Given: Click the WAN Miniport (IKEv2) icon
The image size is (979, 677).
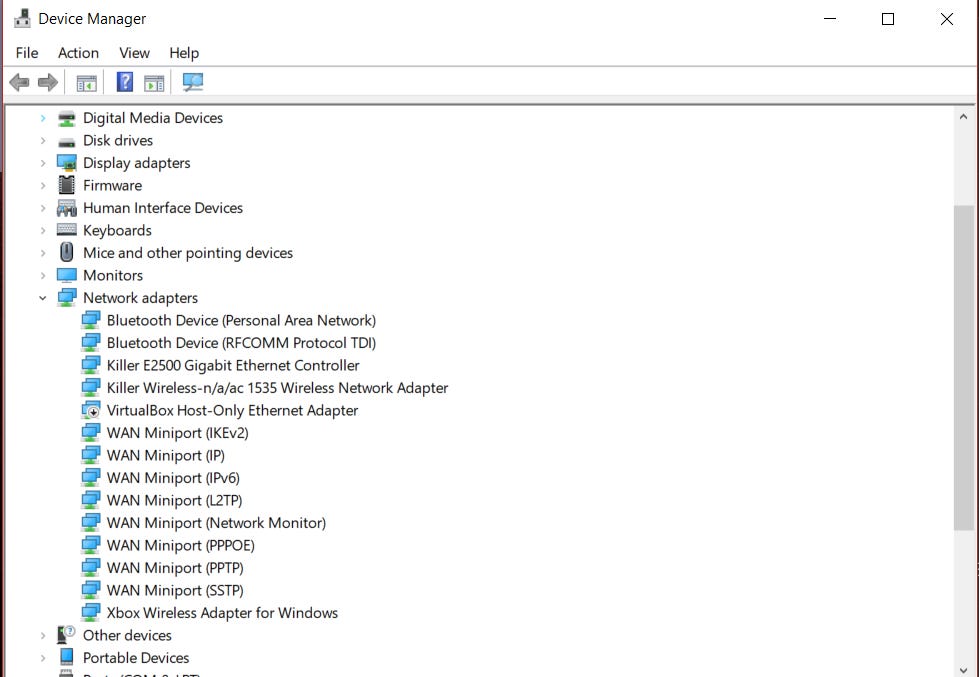Looking at the screenshot, I should (91, 433).
